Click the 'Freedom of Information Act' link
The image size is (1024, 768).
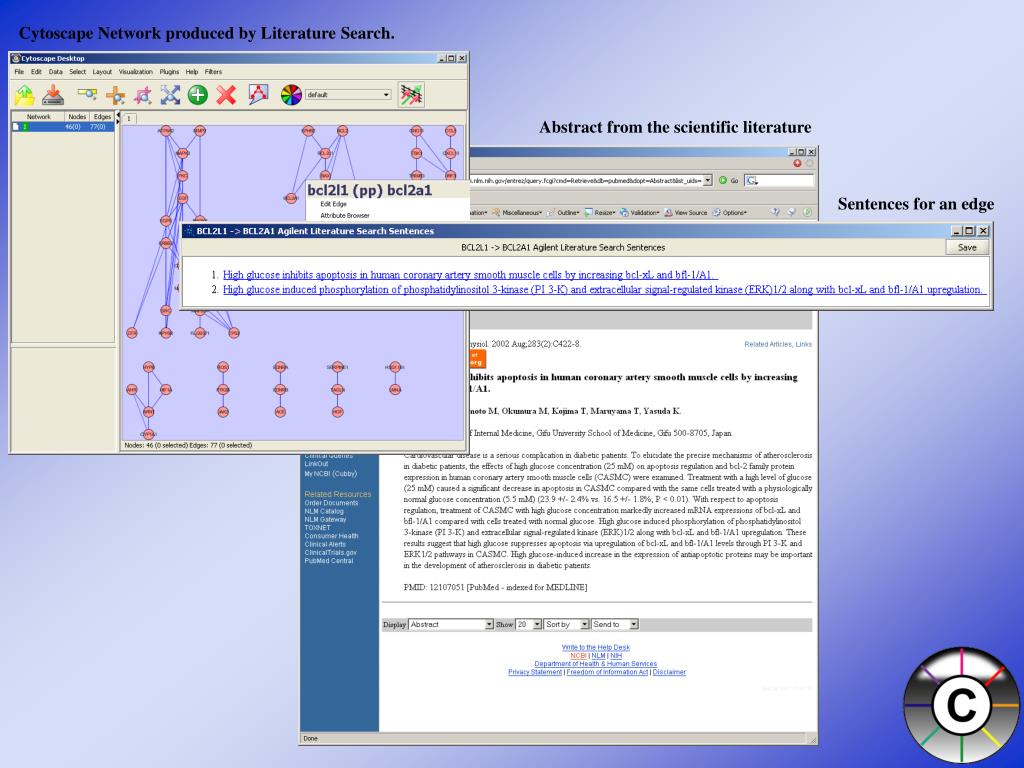point(607,672)
